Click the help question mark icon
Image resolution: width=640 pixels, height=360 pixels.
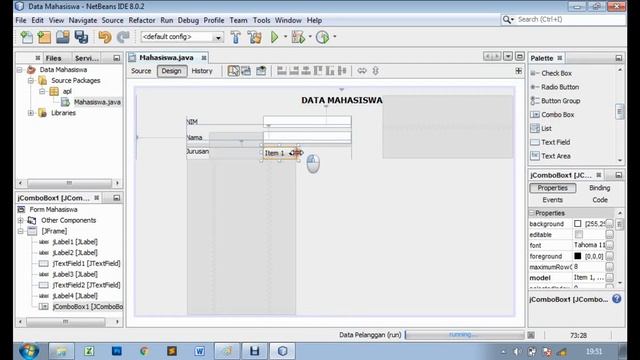pos(616,299)
